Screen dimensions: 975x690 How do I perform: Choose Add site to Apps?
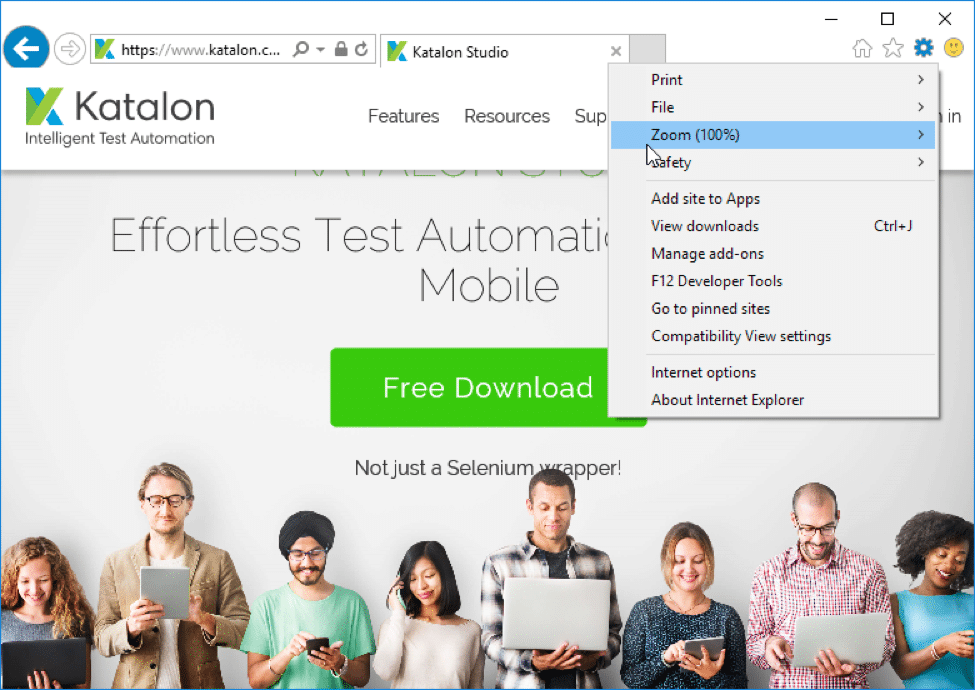[x=773, y=198]
